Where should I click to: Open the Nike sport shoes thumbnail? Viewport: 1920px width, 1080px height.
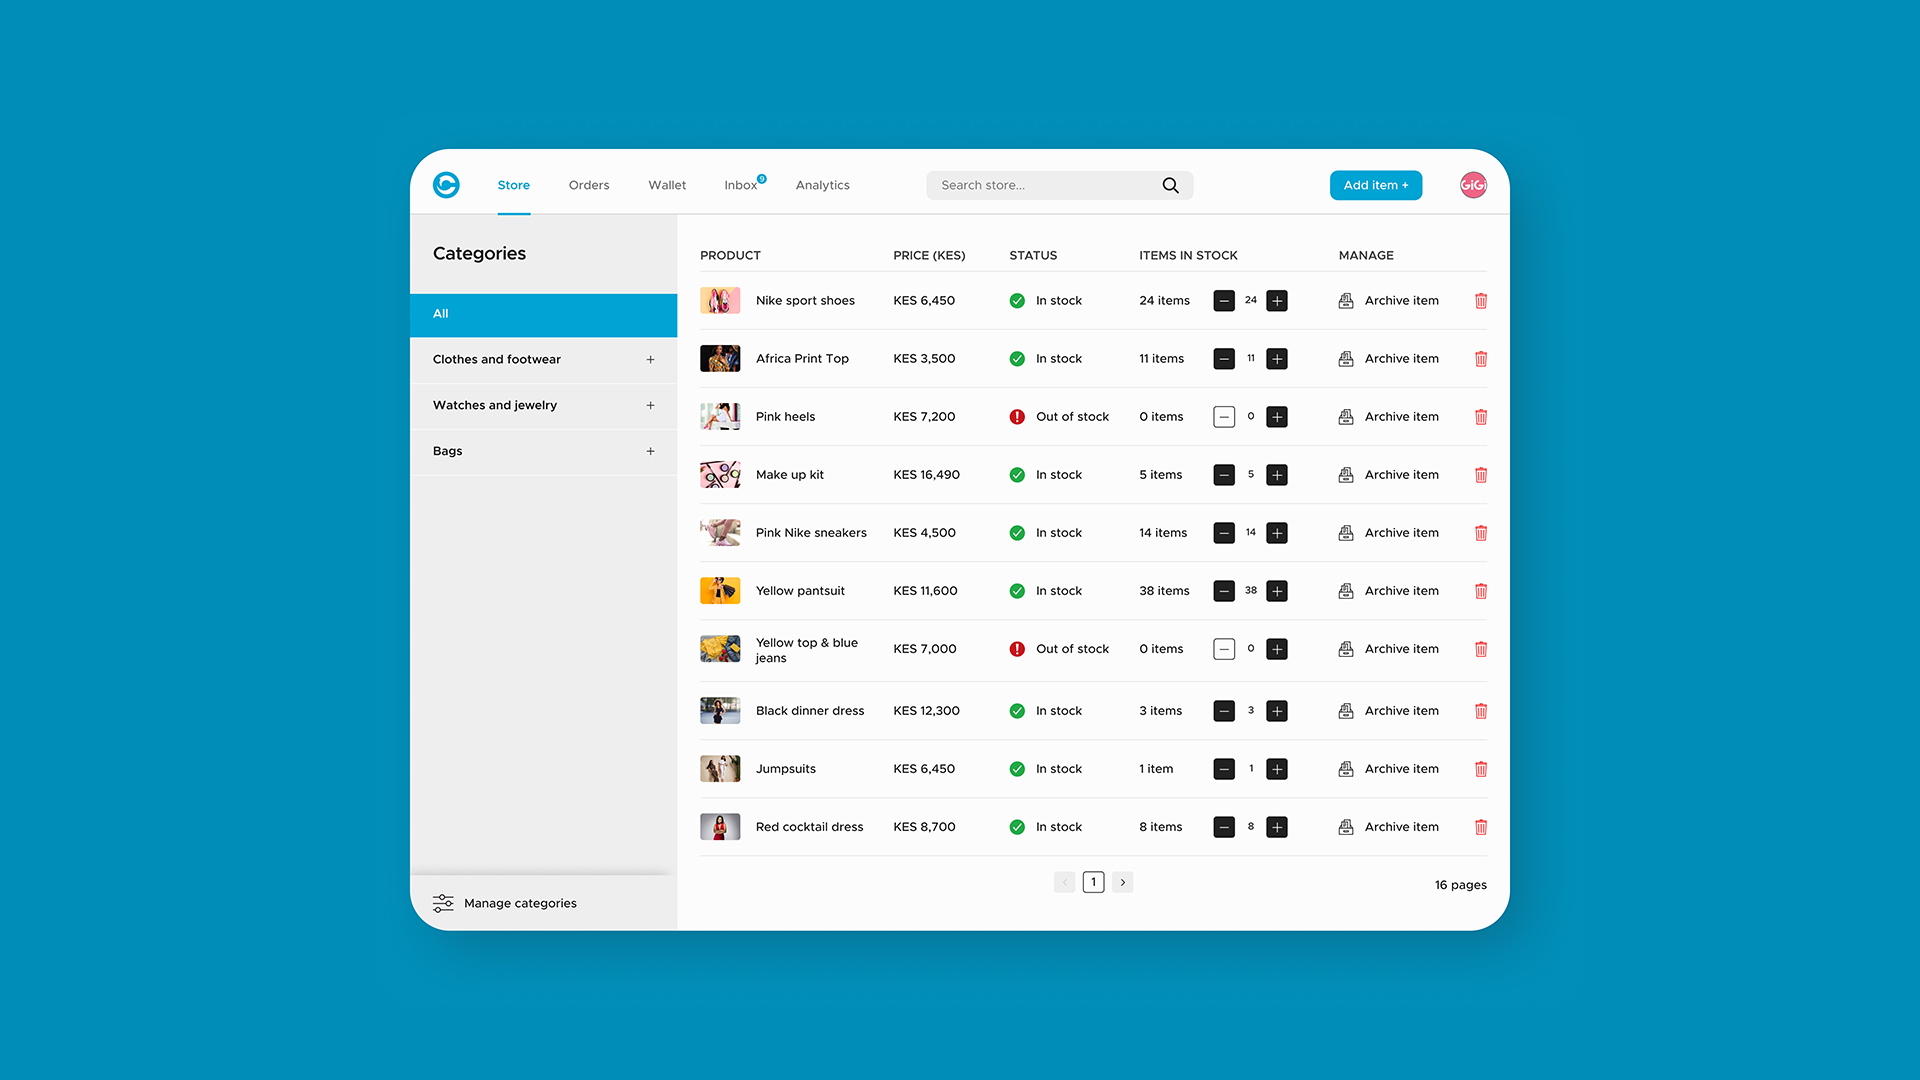[x=720, y=301]
